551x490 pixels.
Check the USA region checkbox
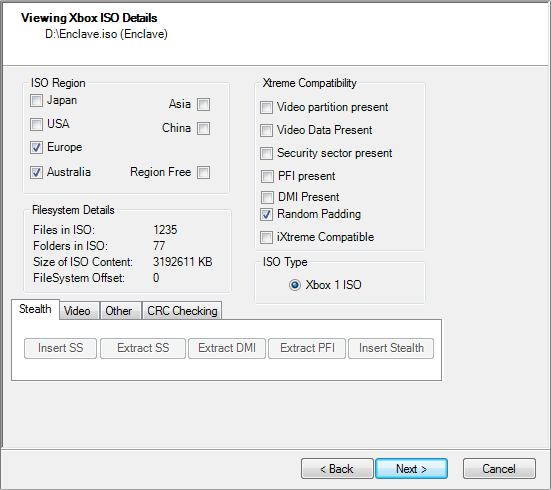click(36, 124)
